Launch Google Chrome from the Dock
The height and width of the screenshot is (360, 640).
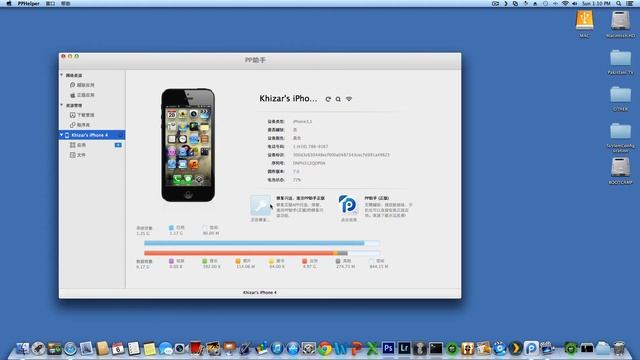pos(325,349)
